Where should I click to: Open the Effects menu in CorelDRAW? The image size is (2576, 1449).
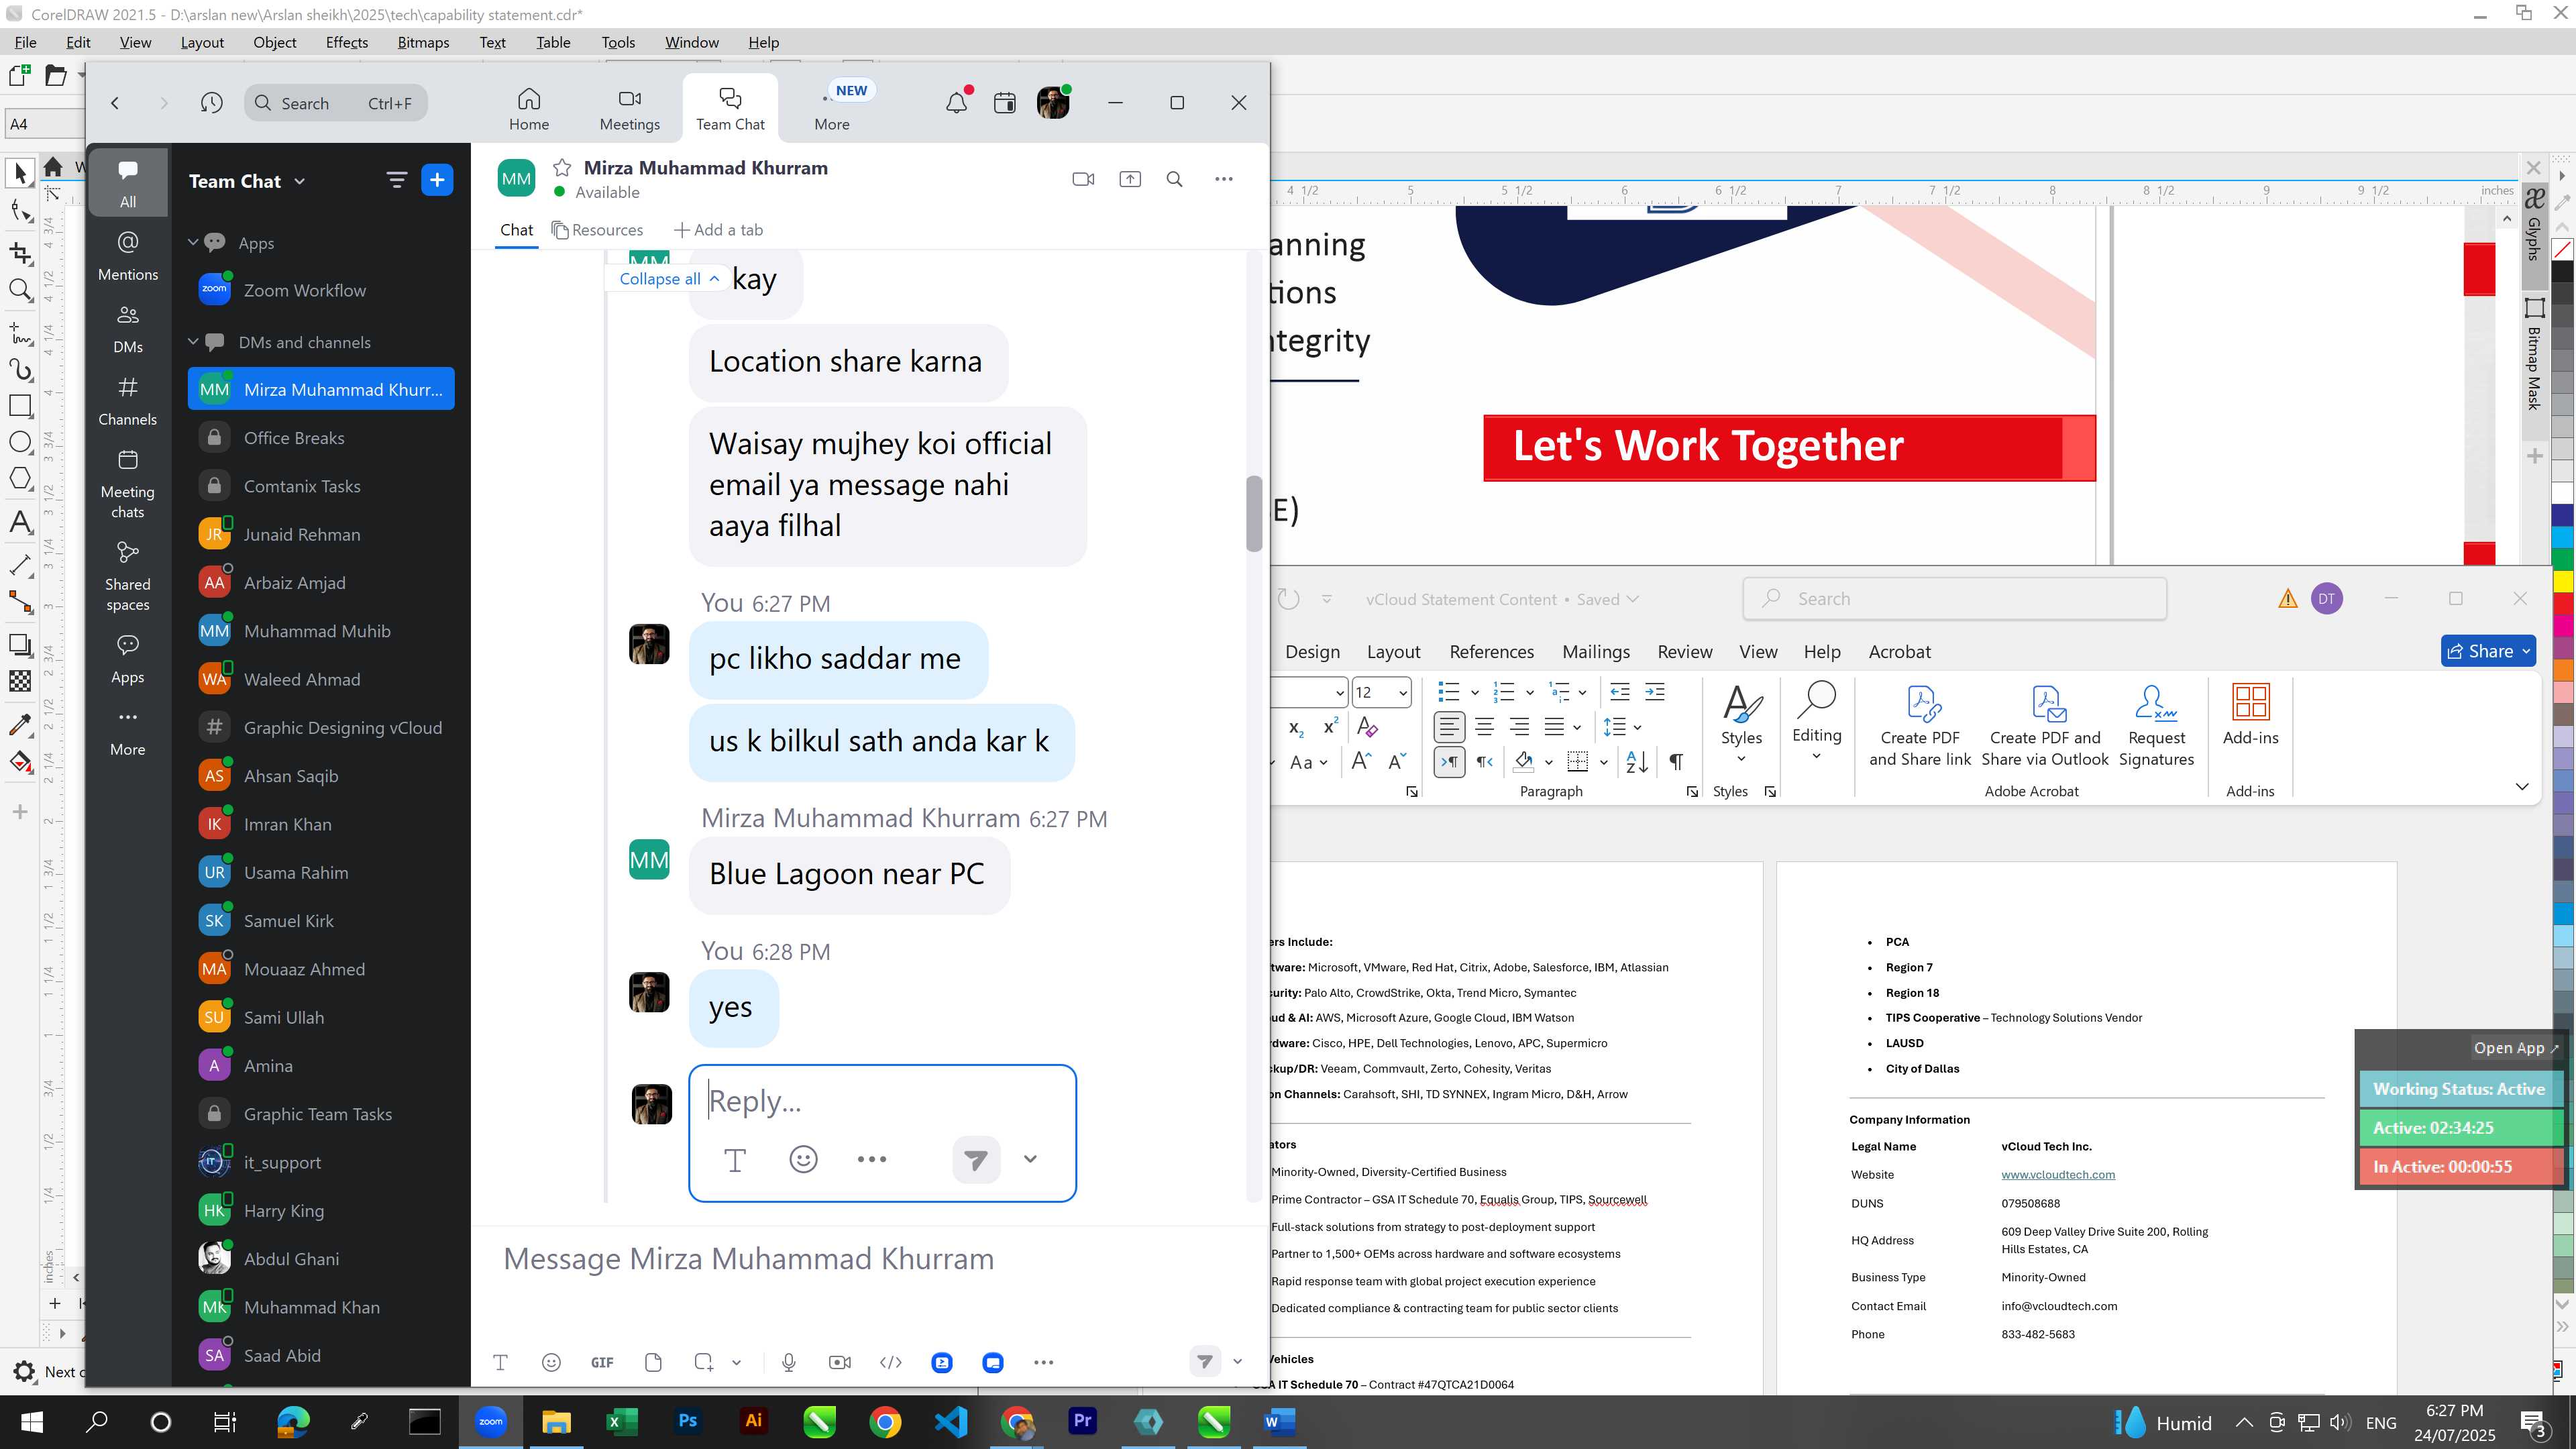tap(347, 42)
